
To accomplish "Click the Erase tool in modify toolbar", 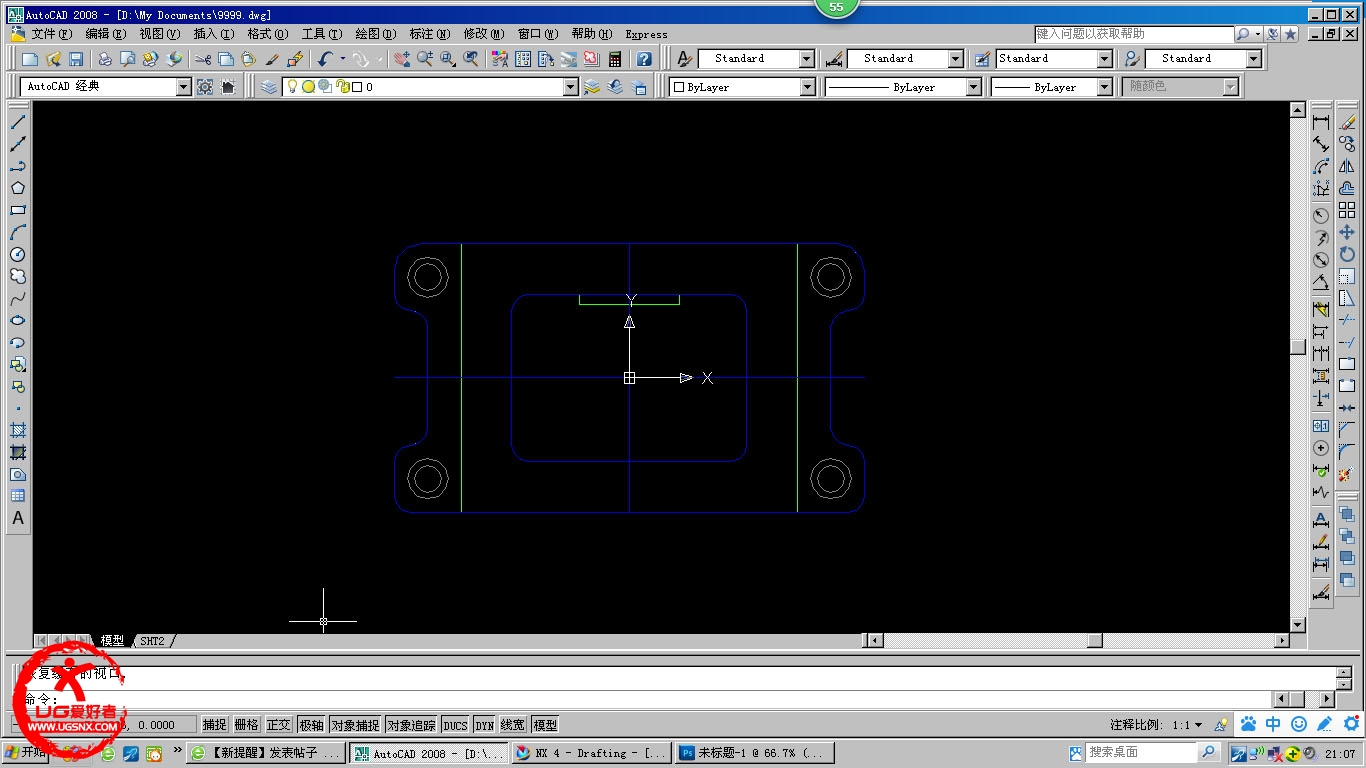I will (x=1347, y=122).
